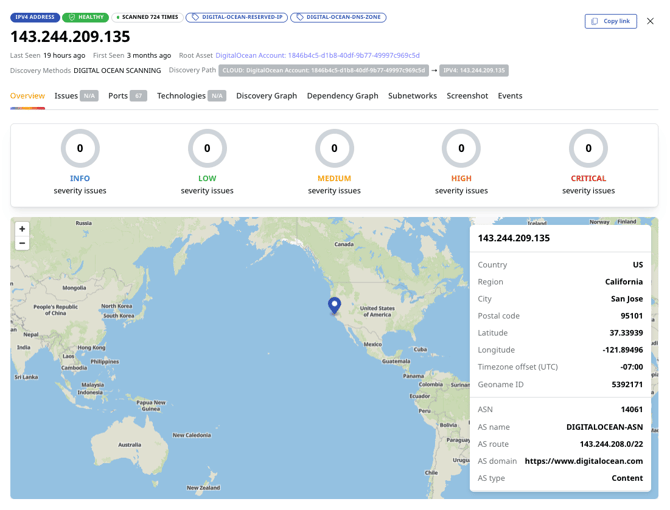Open the Discovery Graph tab
The width and height of the screenshot is (670, 510).
click(x=266, y=96)
